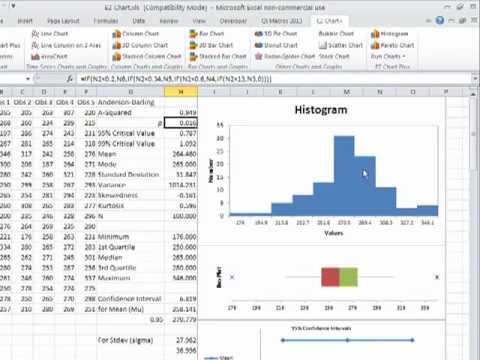Select the Maximum label cell
This screenshot has width=480, height=360.
131,278
